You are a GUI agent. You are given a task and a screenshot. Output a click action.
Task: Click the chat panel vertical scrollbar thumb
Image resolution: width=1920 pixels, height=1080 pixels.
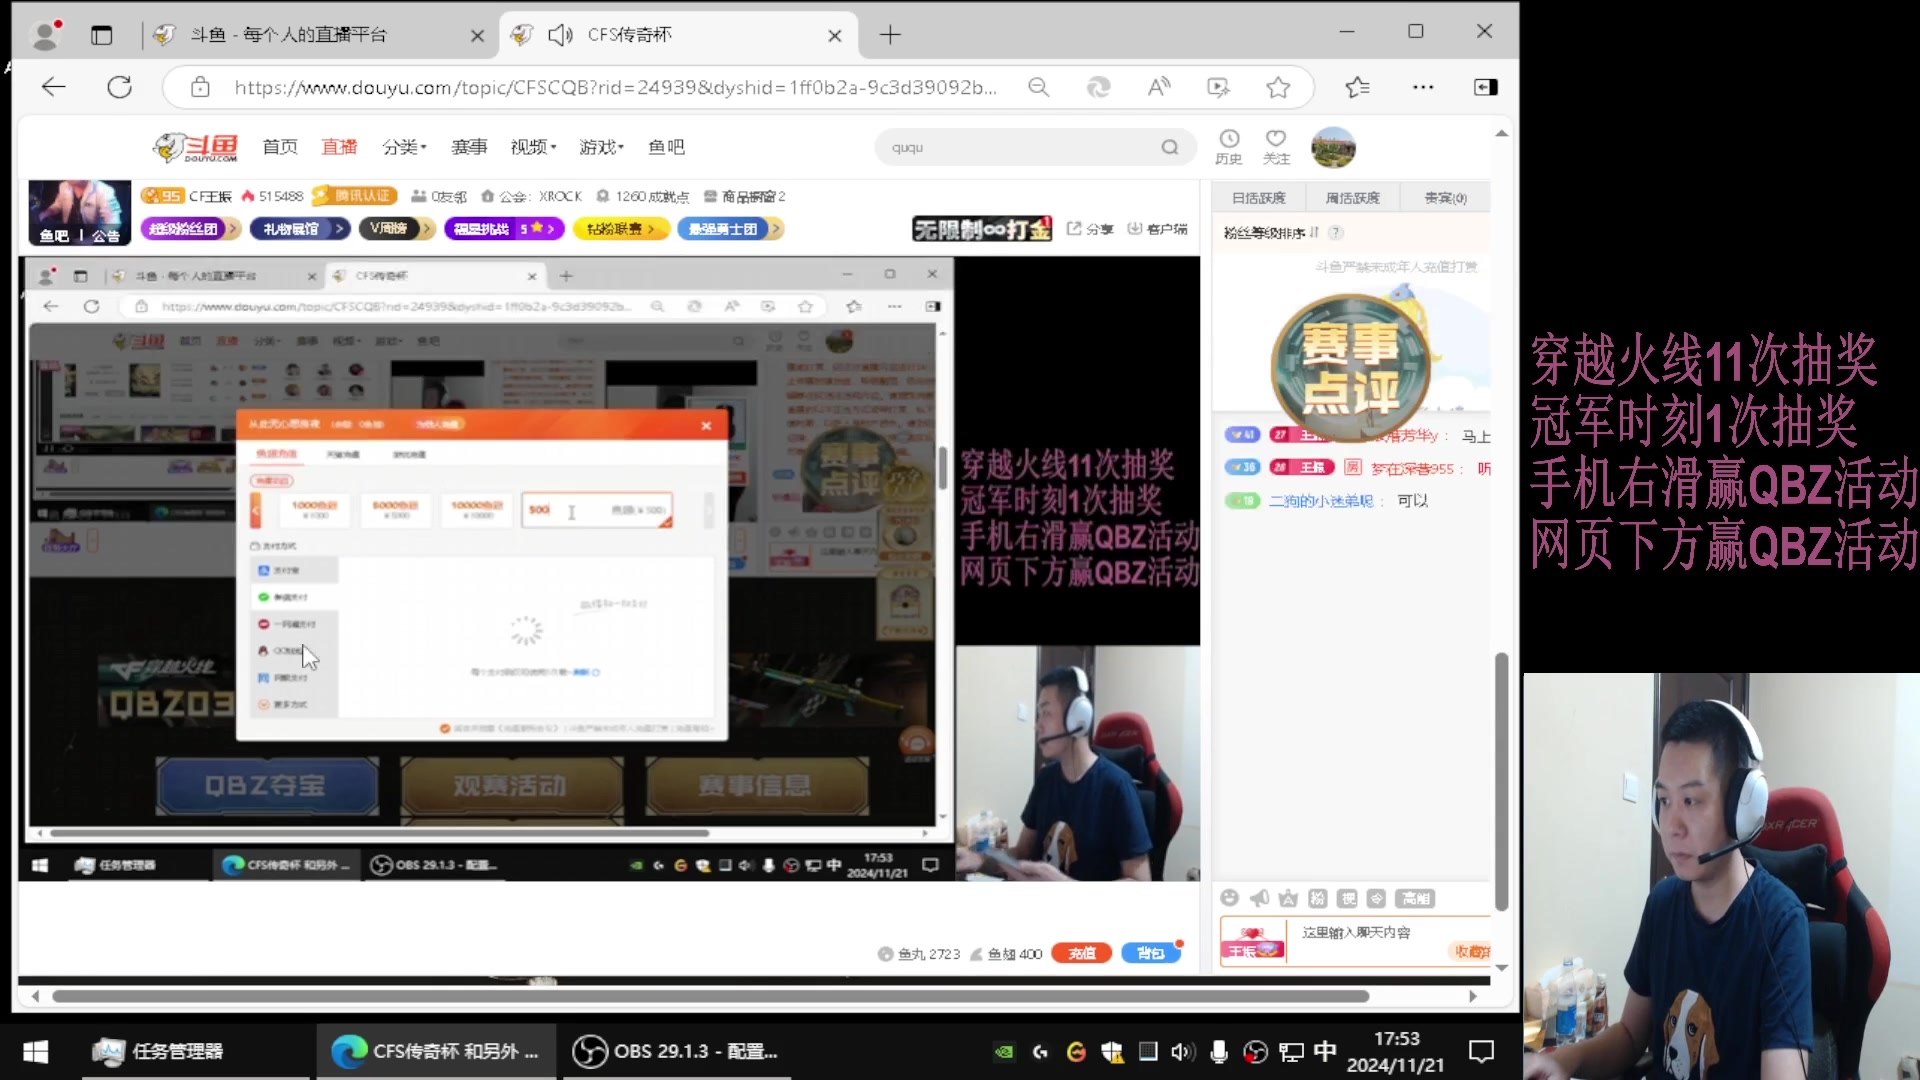pyautogui.click(x=1501, y=781)
